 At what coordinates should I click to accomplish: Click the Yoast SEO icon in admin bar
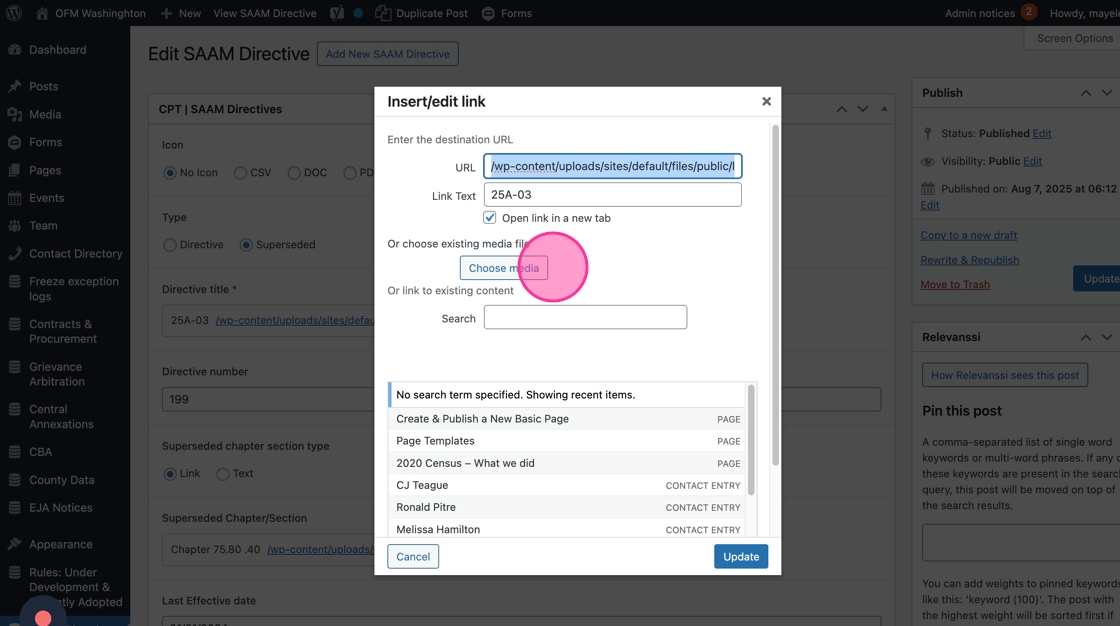click(336, 13)
